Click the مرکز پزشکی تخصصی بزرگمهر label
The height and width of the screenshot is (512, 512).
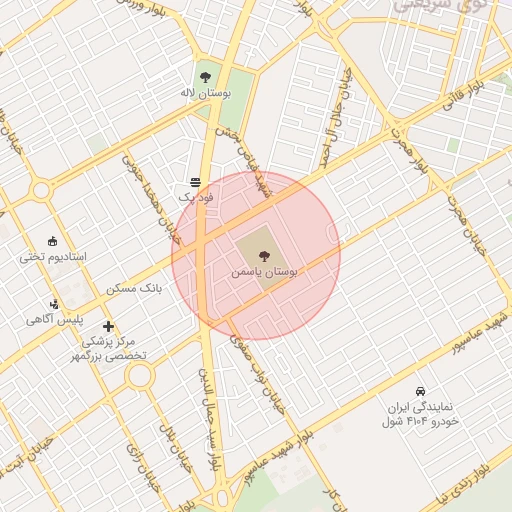pos(108,349)
